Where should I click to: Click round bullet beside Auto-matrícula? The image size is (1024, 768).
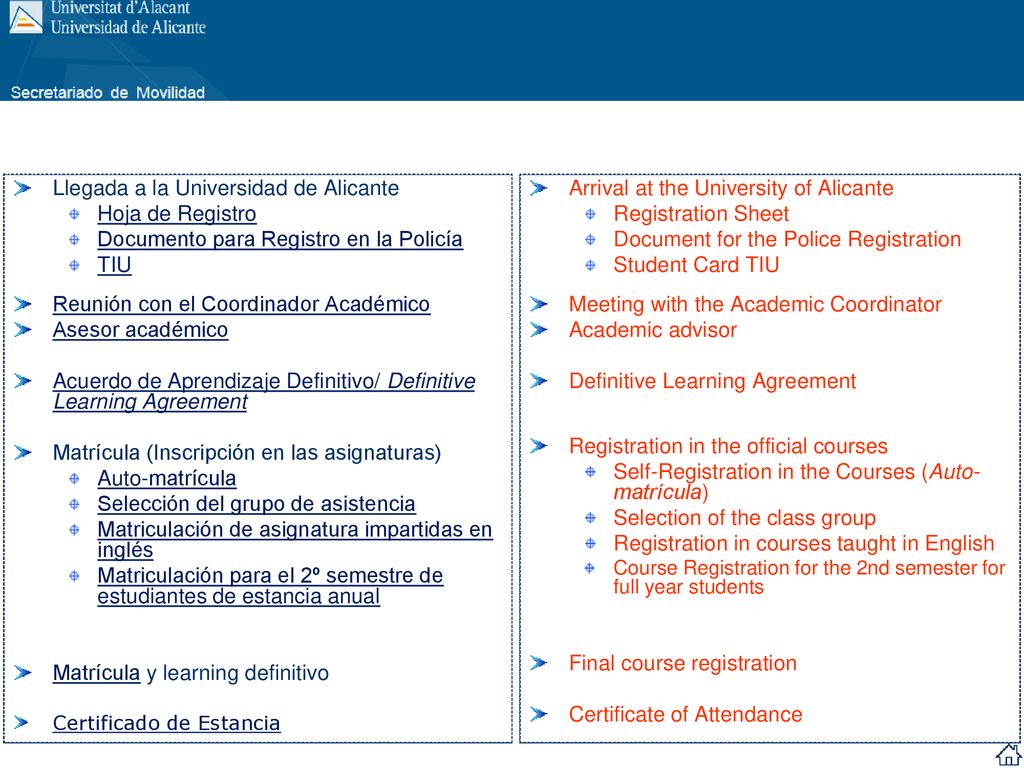tap(74, 479)
